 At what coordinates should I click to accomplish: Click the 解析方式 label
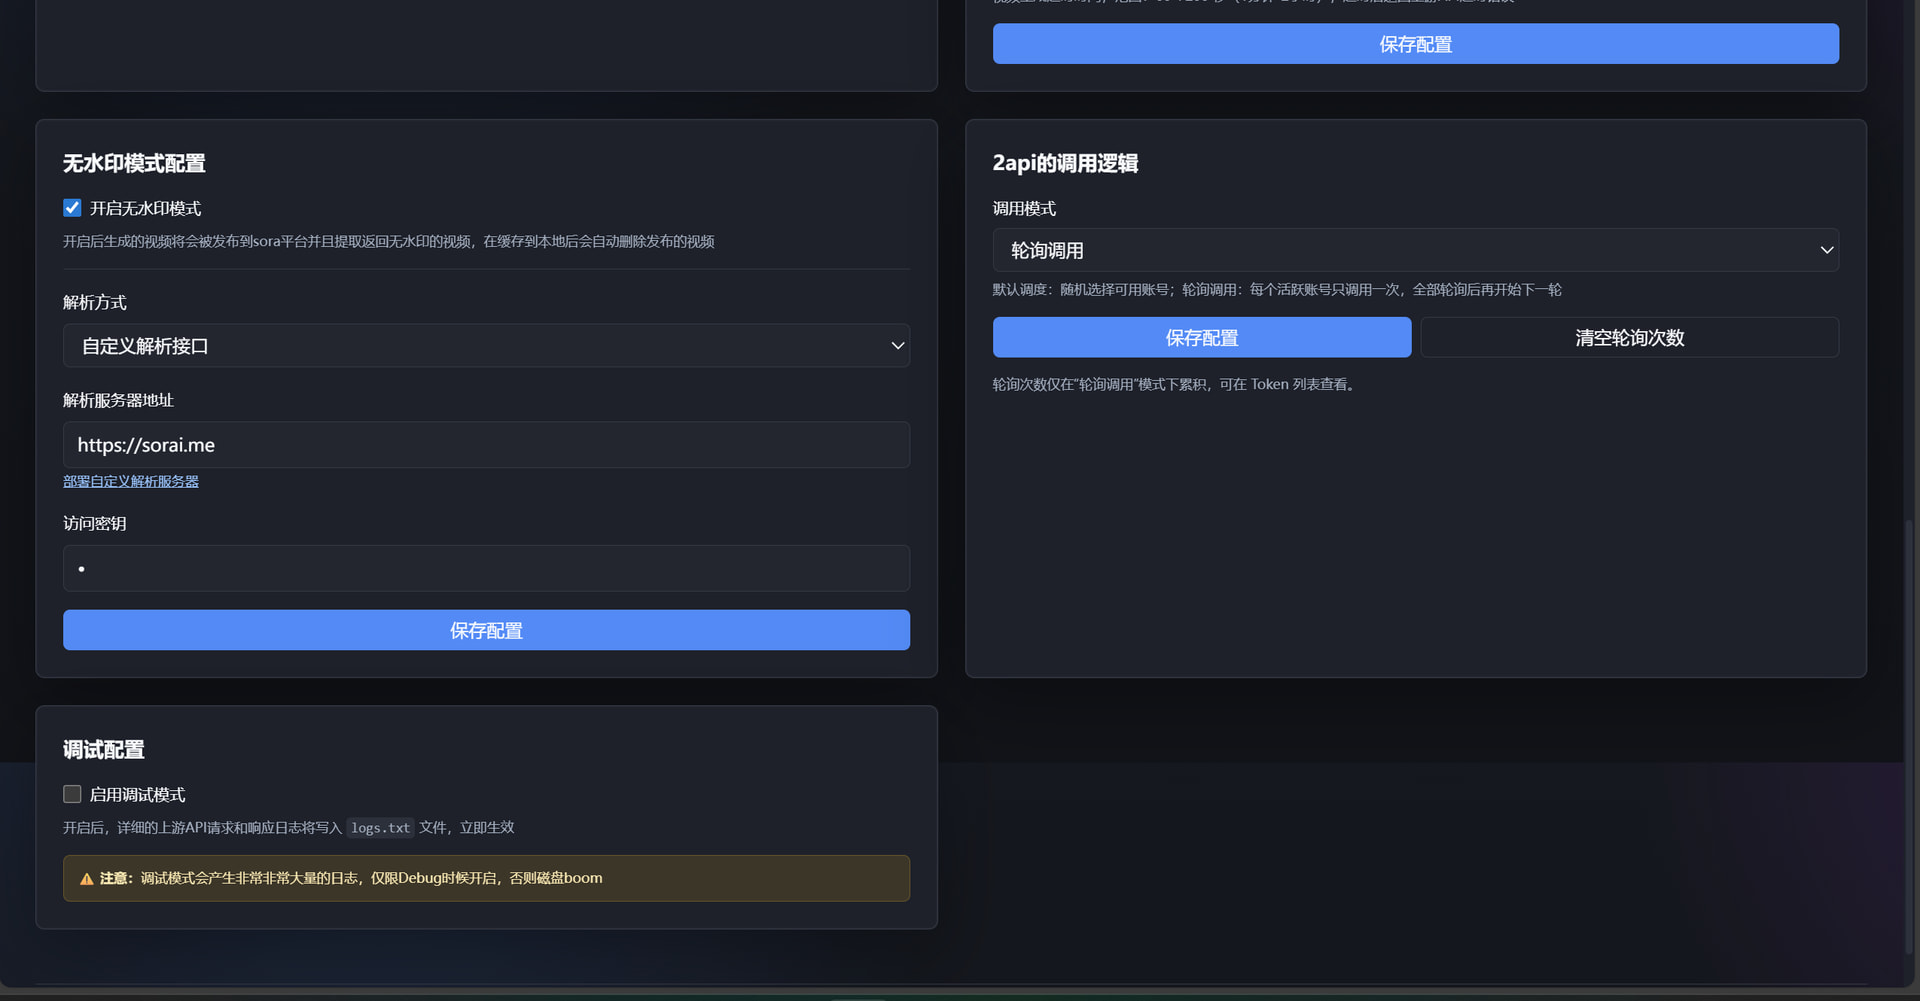pos(95,302)
